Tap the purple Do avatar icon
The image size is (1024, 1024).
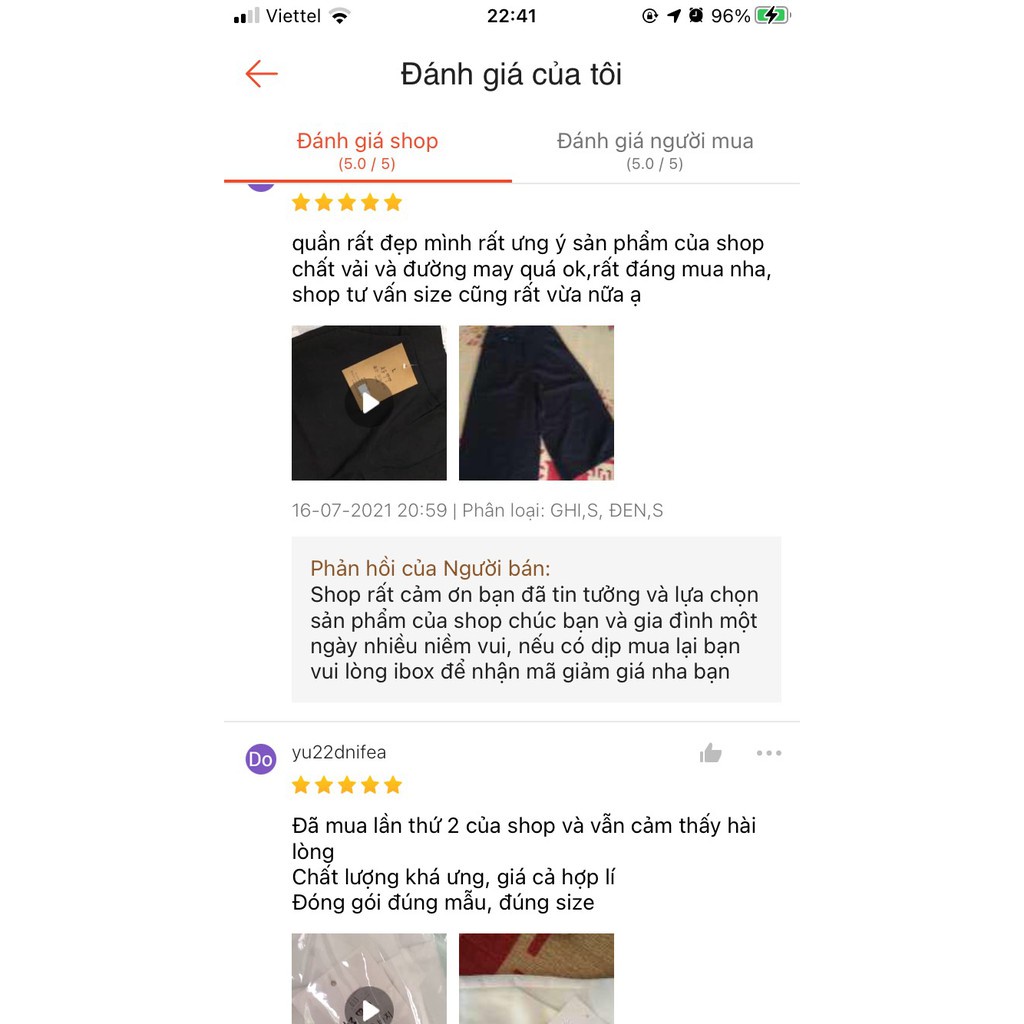[x=261, y=759]
